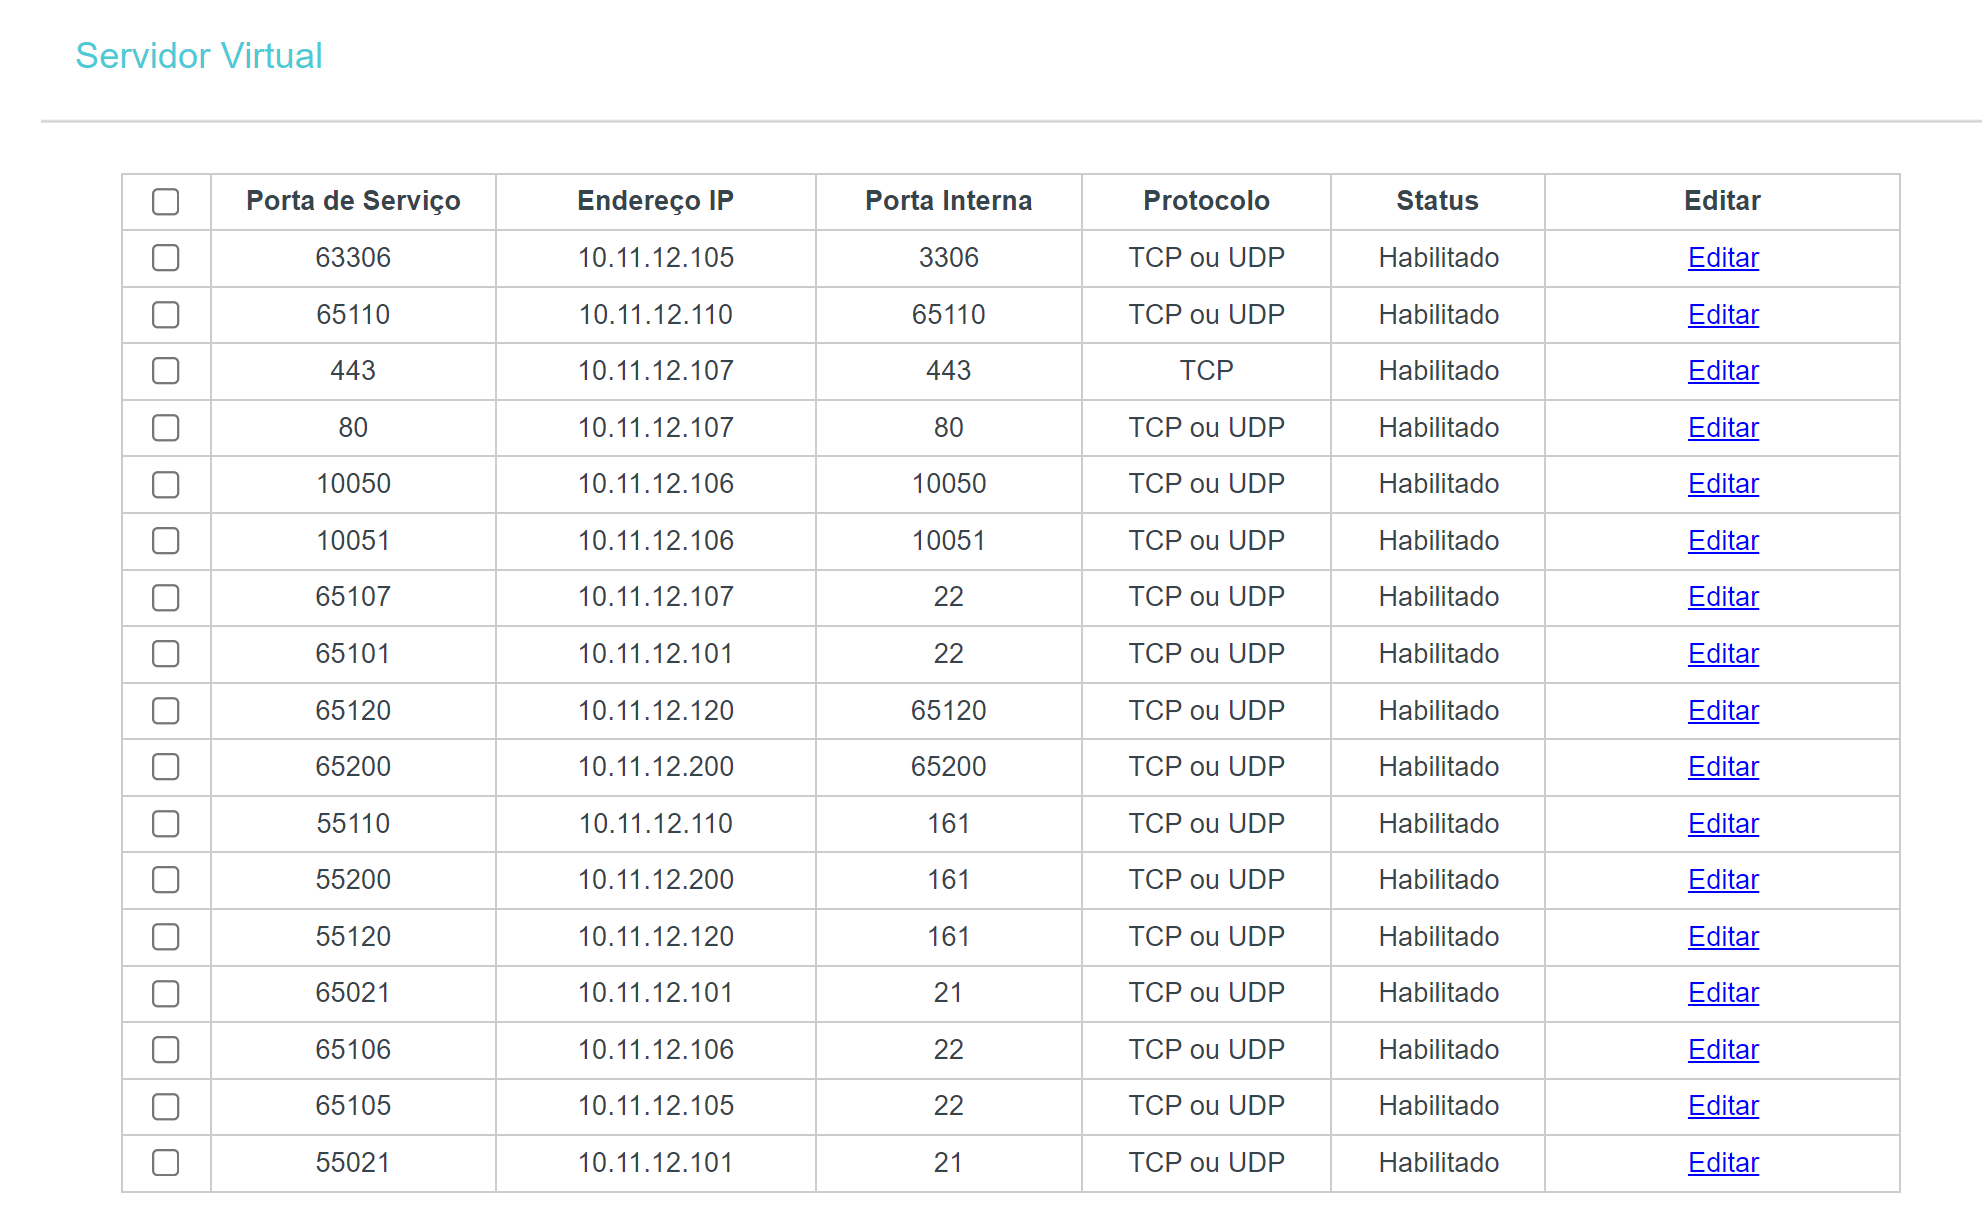Select checkbox for port 55021 row

[x=166, y=1163]
